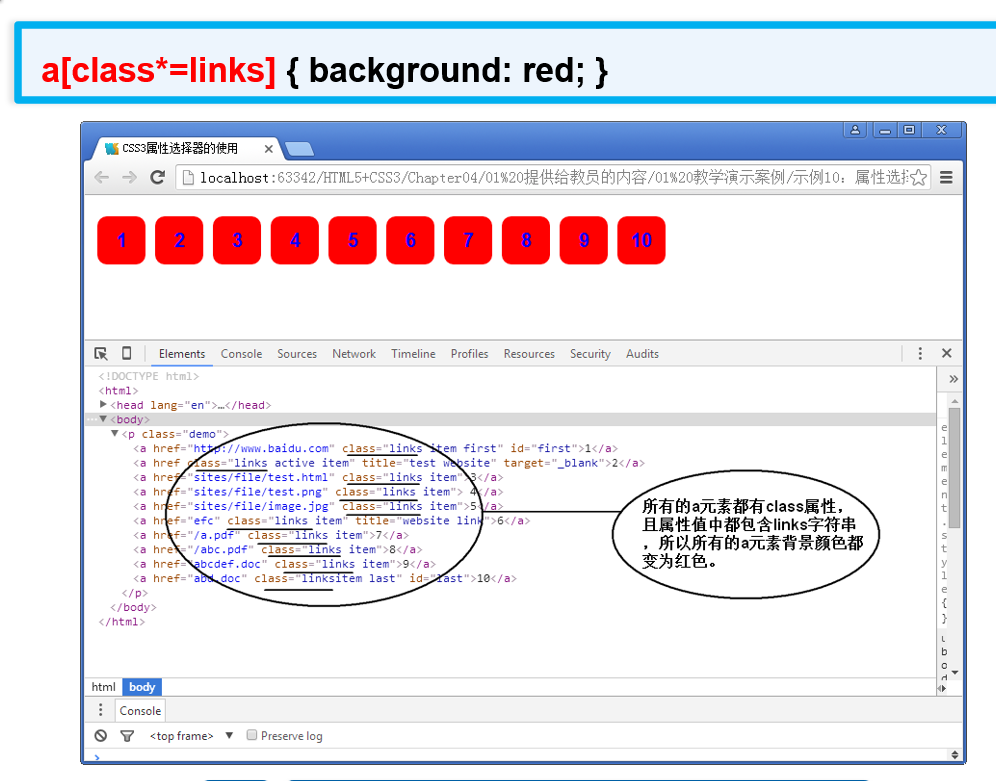Select the closing </html> tag row

(x=122, y=622)
